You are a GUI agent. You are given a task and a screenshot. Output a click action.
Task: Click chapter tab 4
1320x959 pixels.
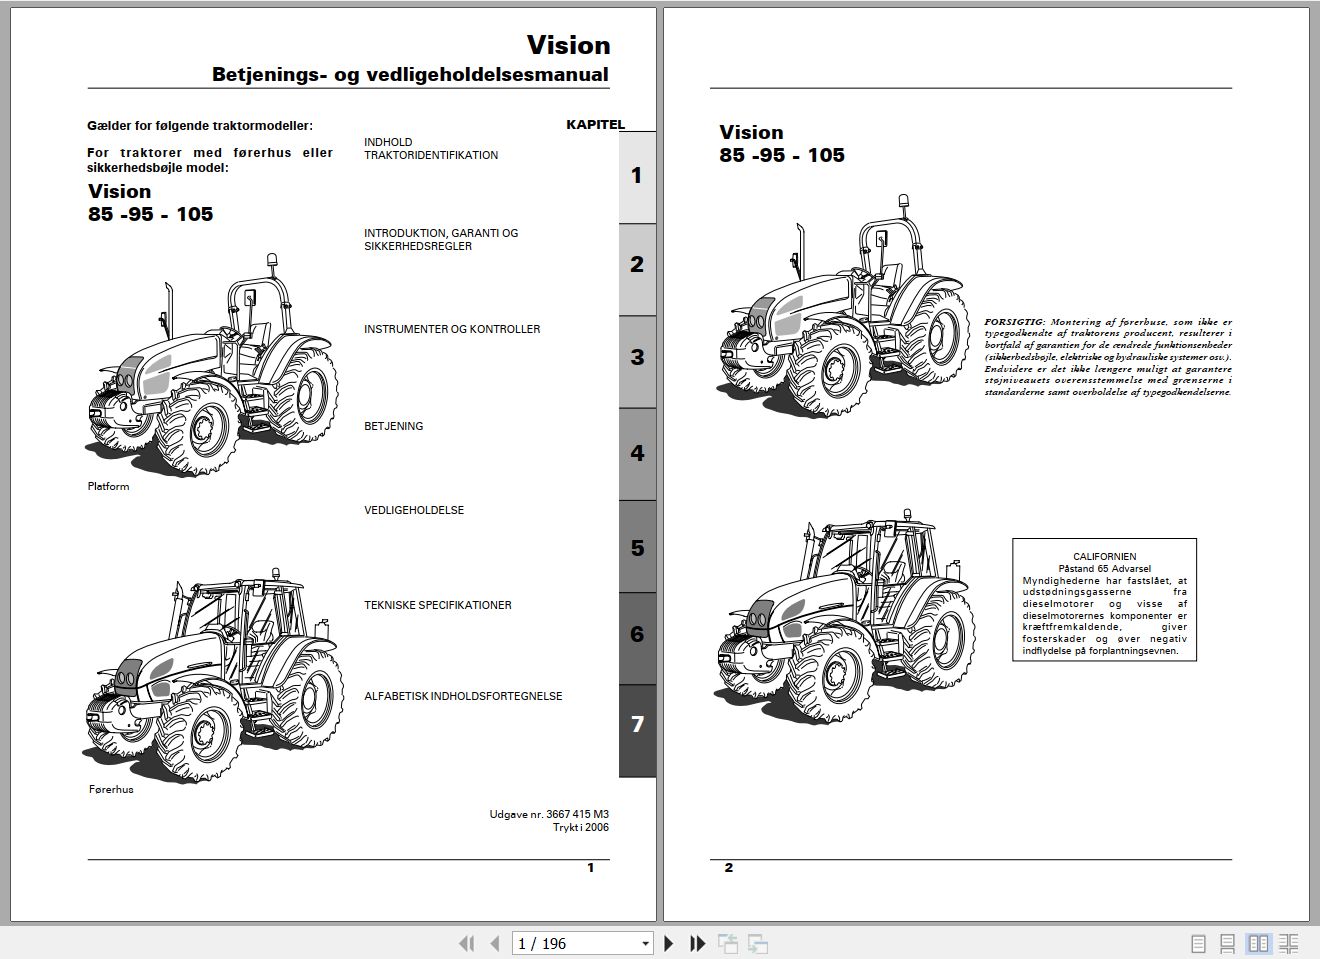(x=637, y=454)
